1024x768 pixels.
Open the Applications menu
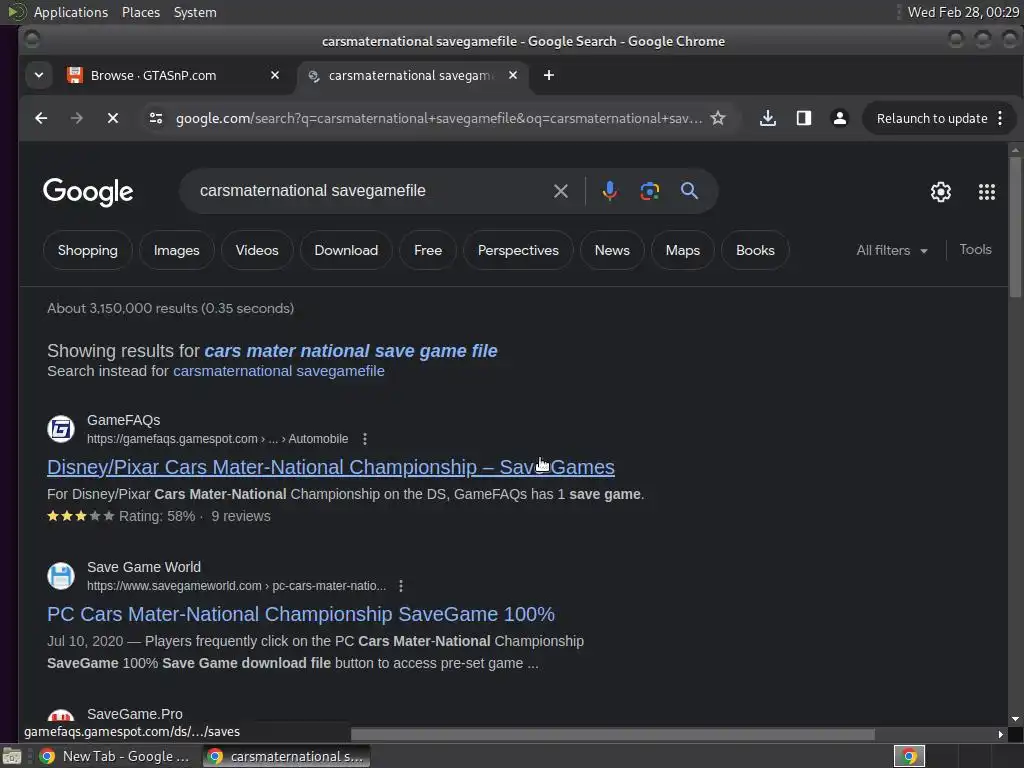tap(71, 12)
